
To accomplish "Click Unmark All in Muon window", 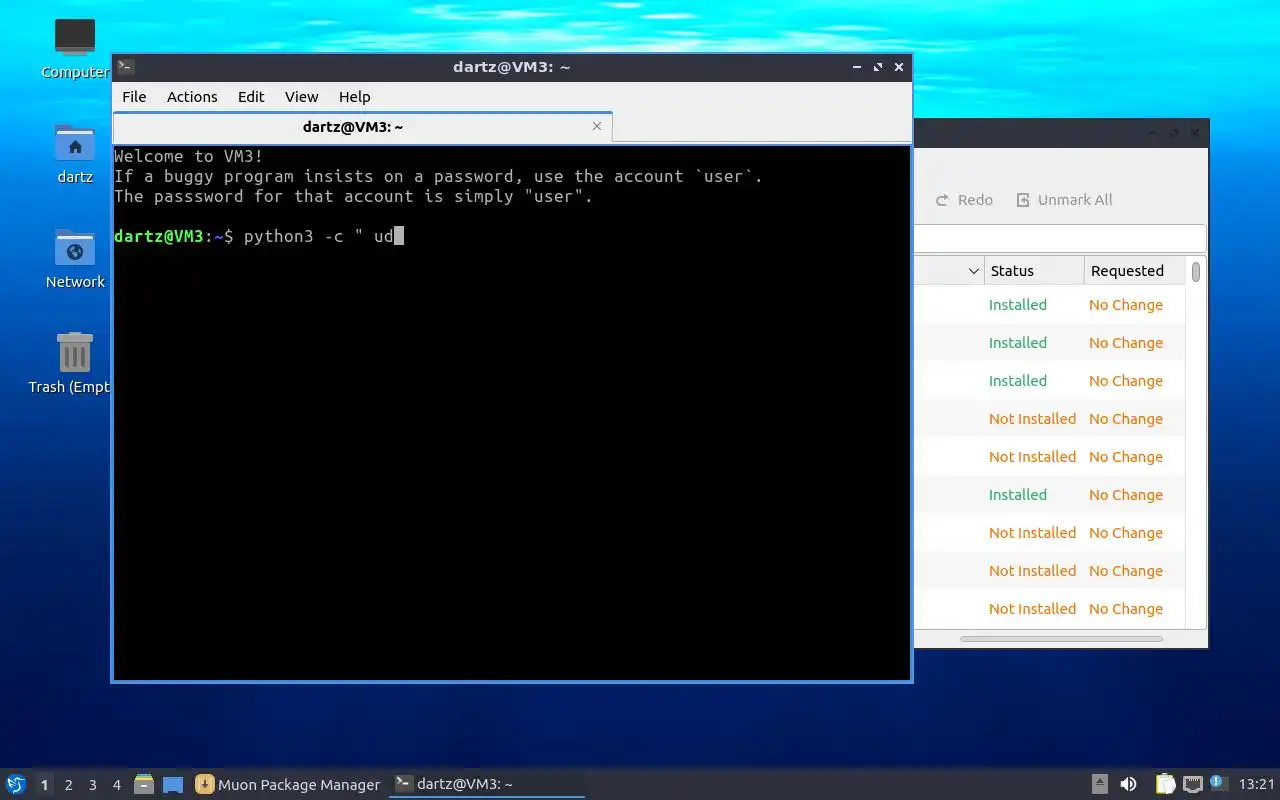I will pyautogui.click(x=1065, y=200).
